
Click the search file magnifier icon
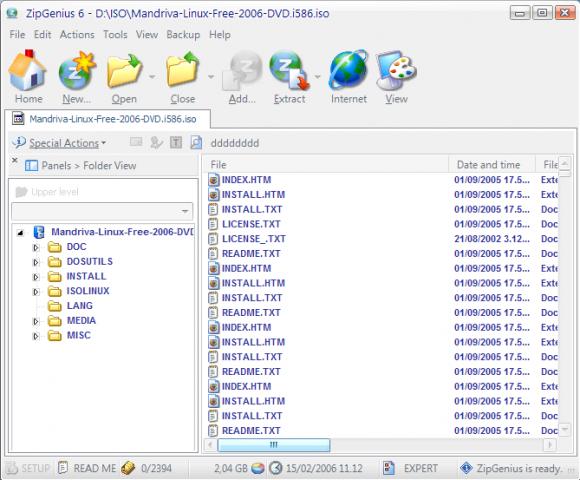196,142
